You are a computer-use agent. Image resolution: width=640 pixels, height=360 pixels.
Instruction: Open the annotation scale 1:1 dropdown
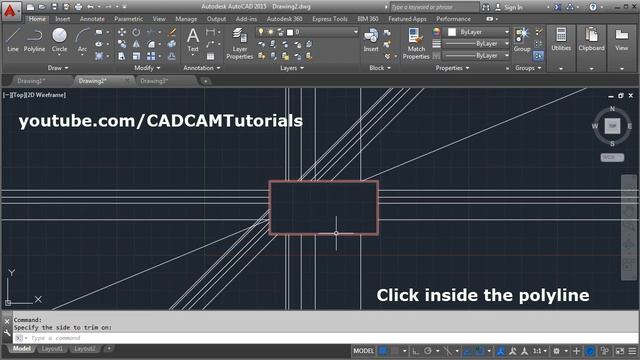(540, 351)
